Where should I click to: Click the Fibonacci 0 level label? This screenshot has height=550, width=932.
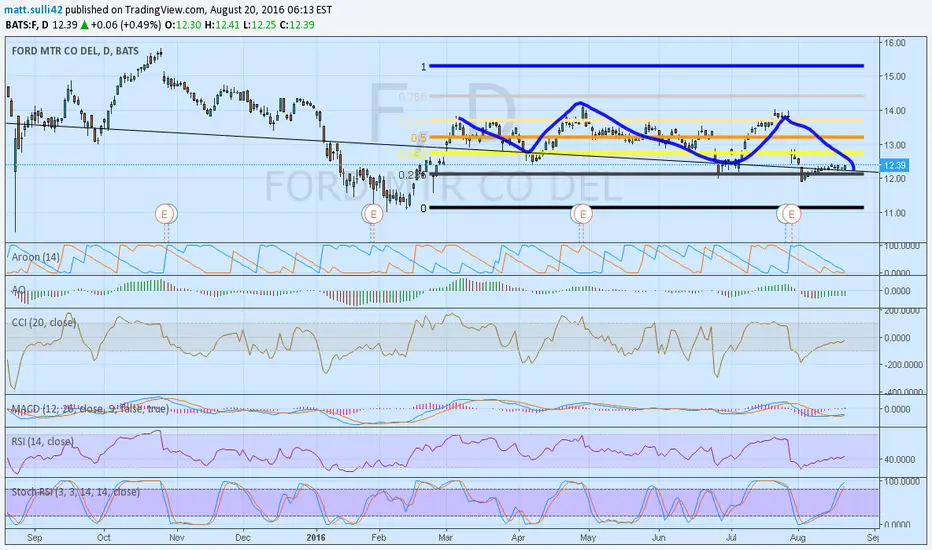pos(423,208)
